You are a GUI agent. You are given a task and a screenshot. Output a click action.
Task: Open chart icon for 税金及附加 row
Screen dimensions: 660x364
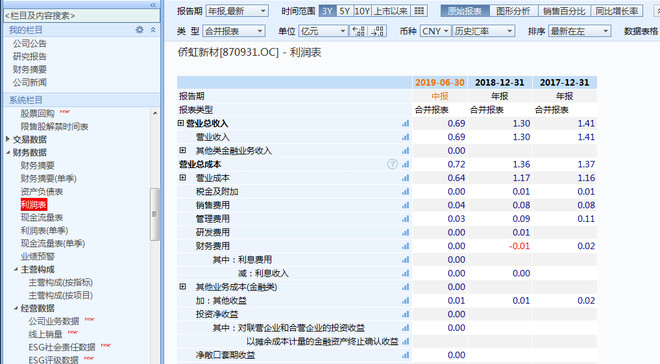tap(405, 191)
